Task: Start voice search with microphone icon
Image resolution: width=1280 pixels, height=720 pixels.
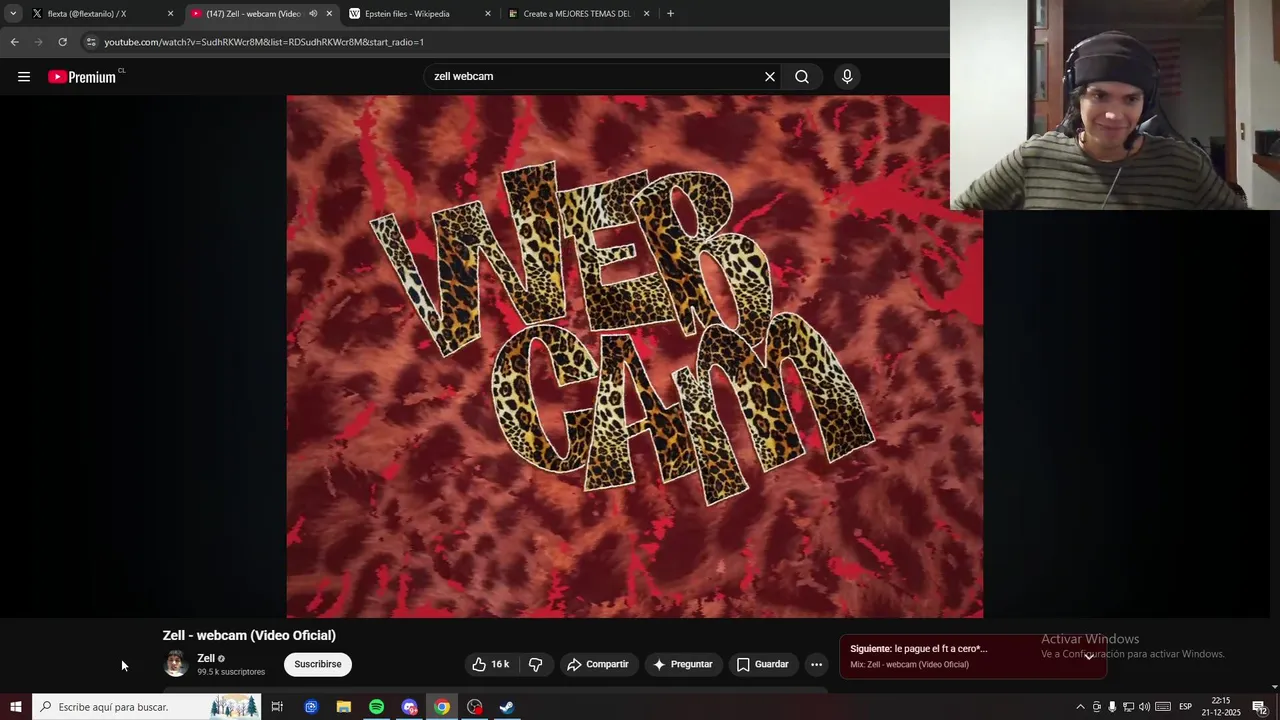Action: point(847,77)
